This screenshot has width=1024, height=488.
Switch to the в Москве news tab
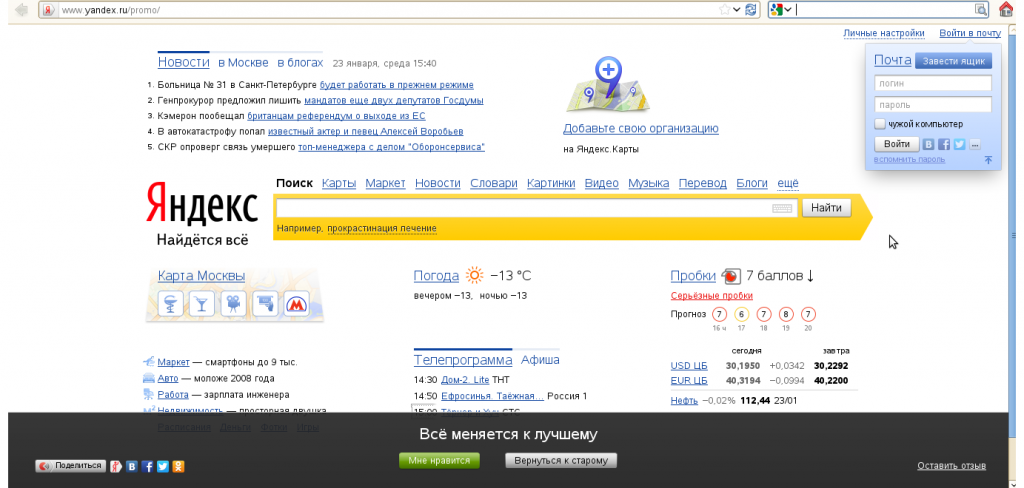tap(243, 63)
